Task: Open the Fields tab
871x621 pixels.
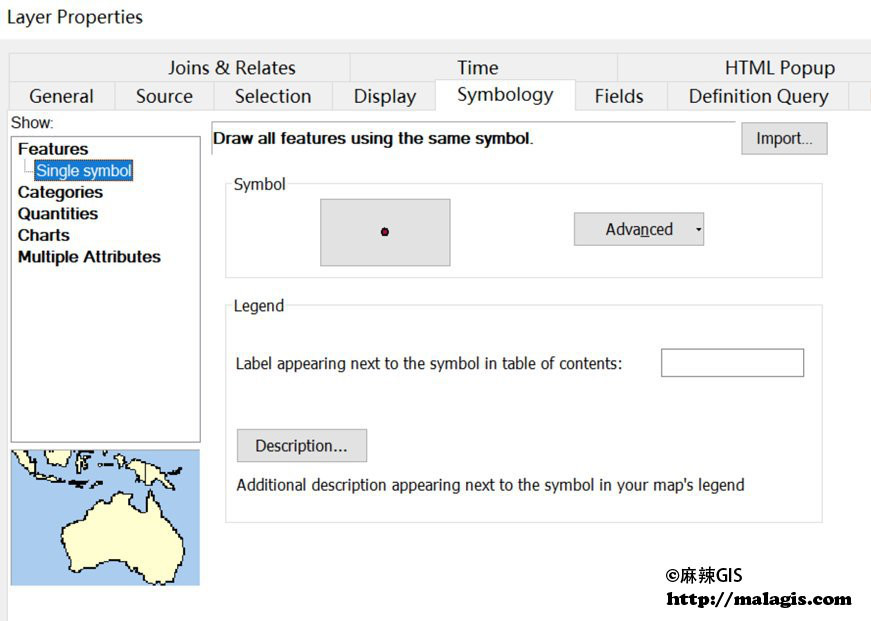Action: pos(619,96)
